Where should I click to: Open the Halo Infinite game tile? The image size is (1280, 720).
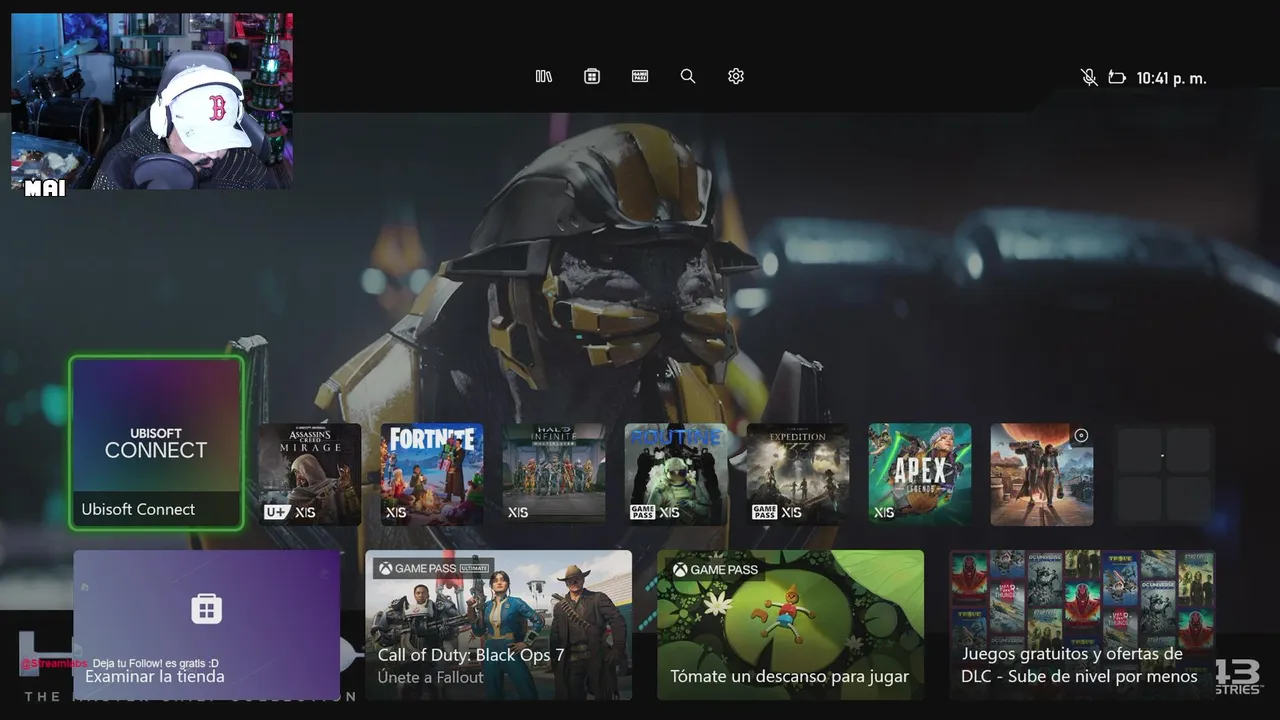pyautogui.click(x=554, y=474)
